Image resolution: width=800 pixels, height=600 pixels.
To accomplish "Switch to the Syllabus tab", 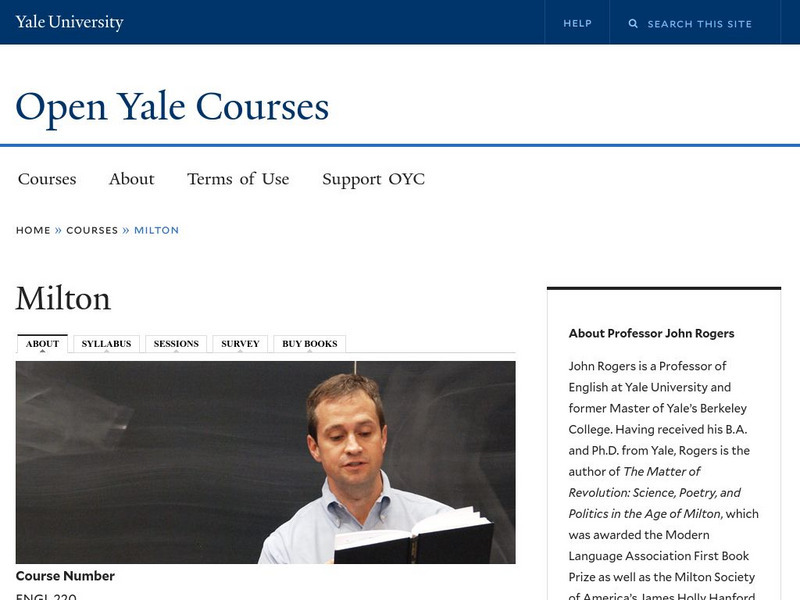I will click(106, 344).
